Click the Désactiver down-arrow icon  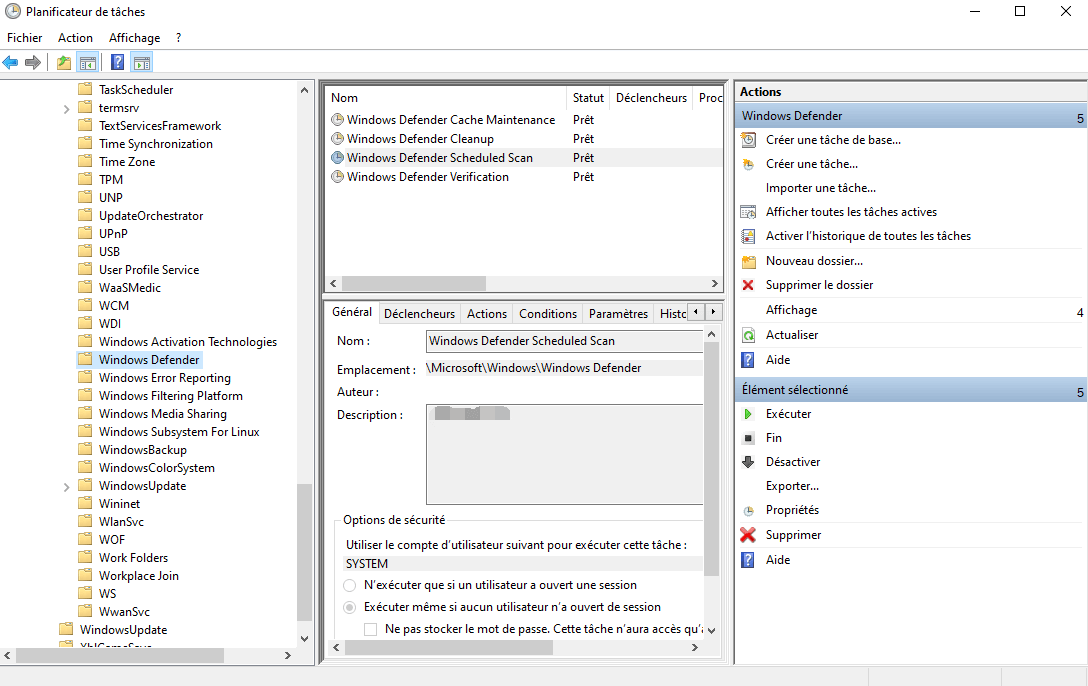pyautogui.click(x=748, y=462)
